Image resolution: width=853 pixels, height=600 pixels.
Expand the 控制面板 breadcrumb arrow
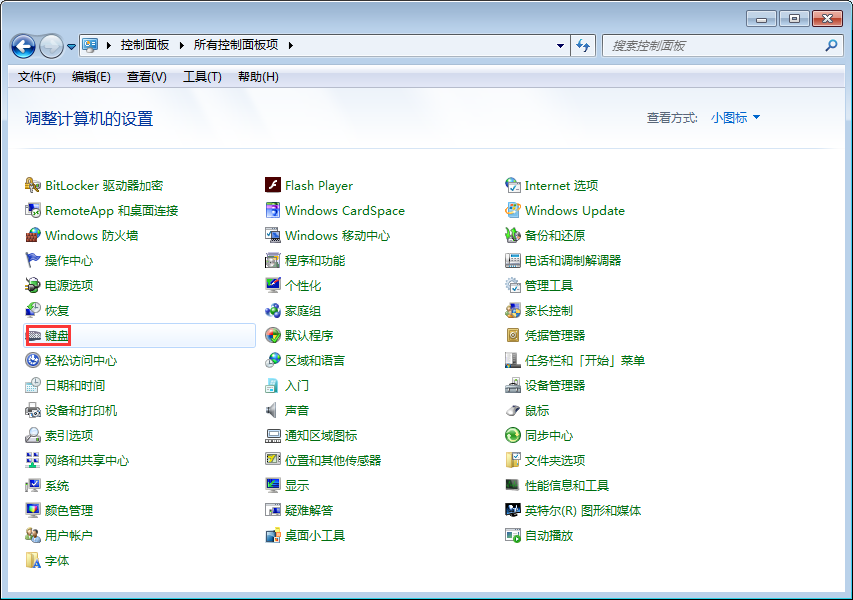click(x=179, y=45)
